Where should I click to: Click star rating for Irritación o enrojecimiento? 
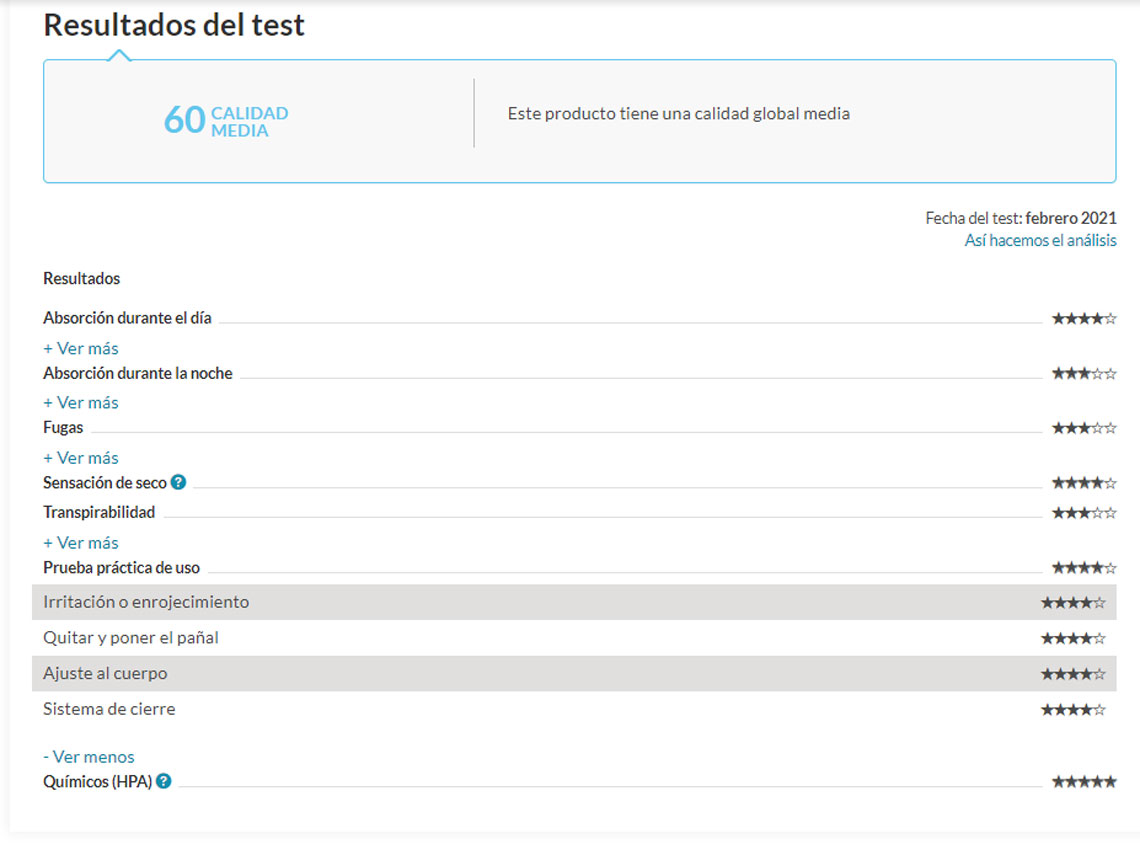(1073, 603)
